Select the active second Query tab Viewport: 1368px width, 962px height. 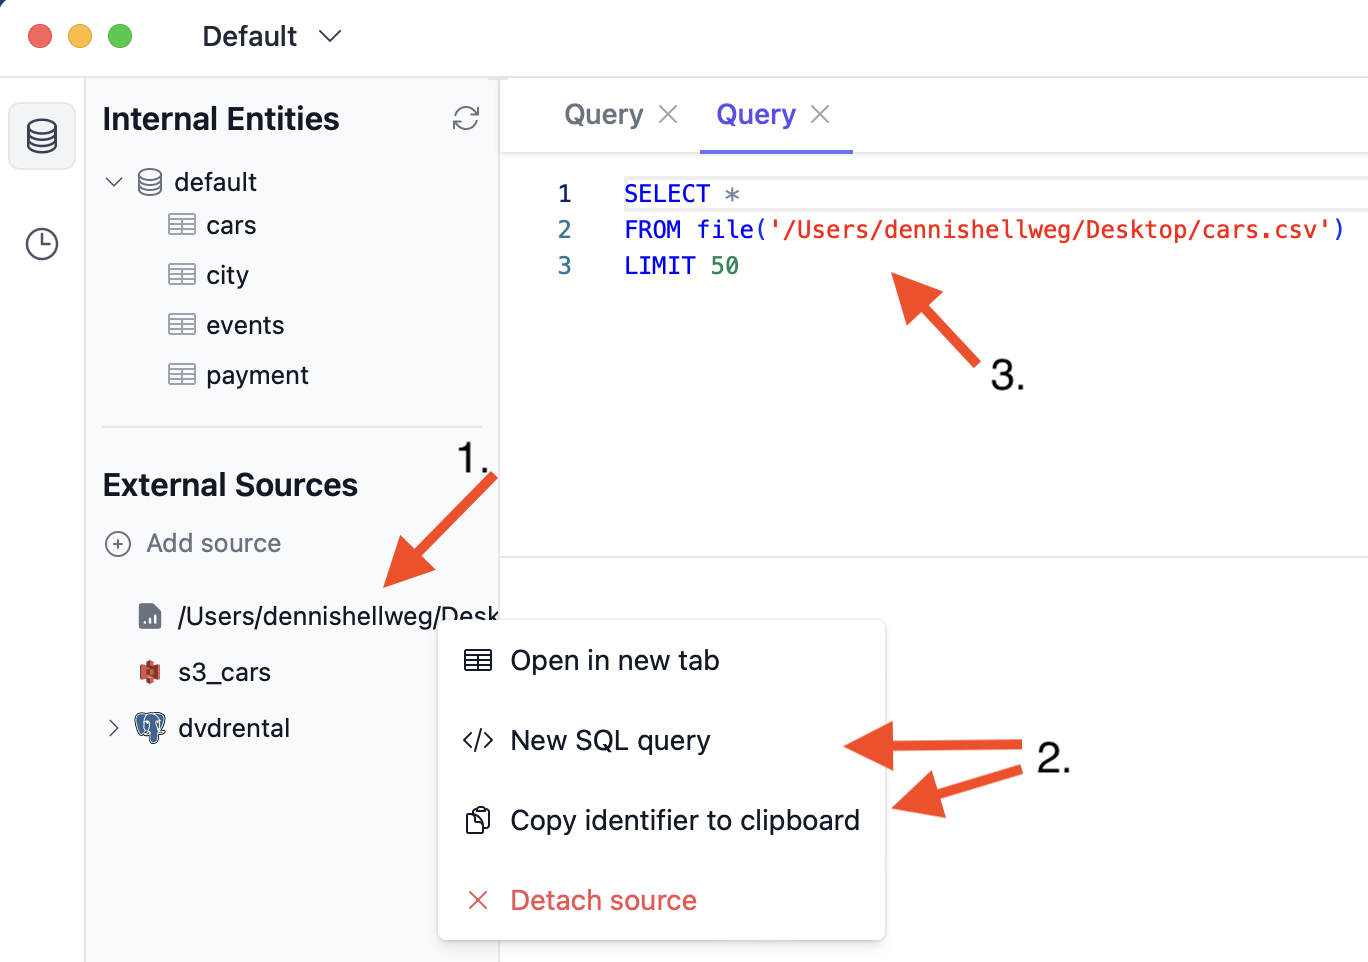(756, 115)
